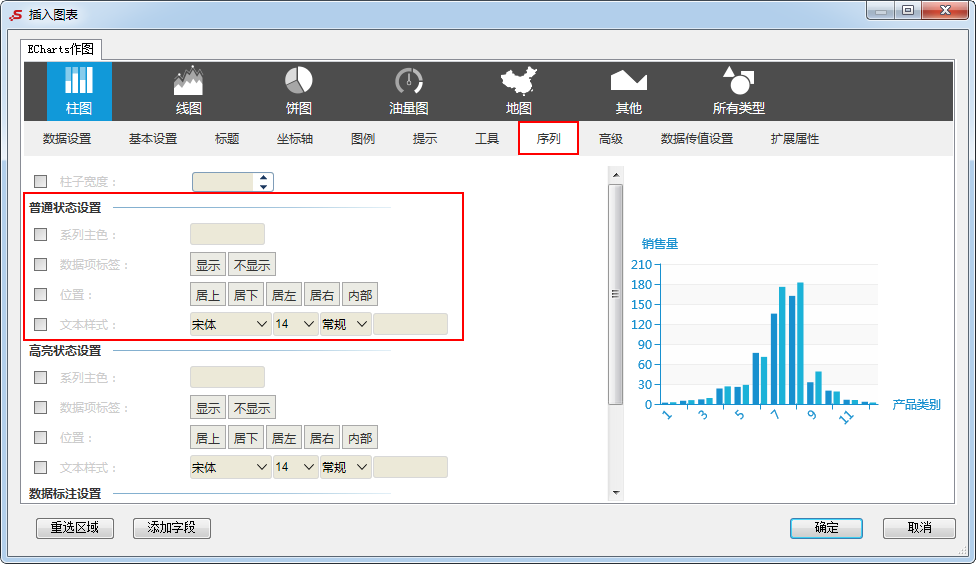Screen dimensions: 976x564
Task: Select the 其他 chart type icon
Action: click(629, 91)
